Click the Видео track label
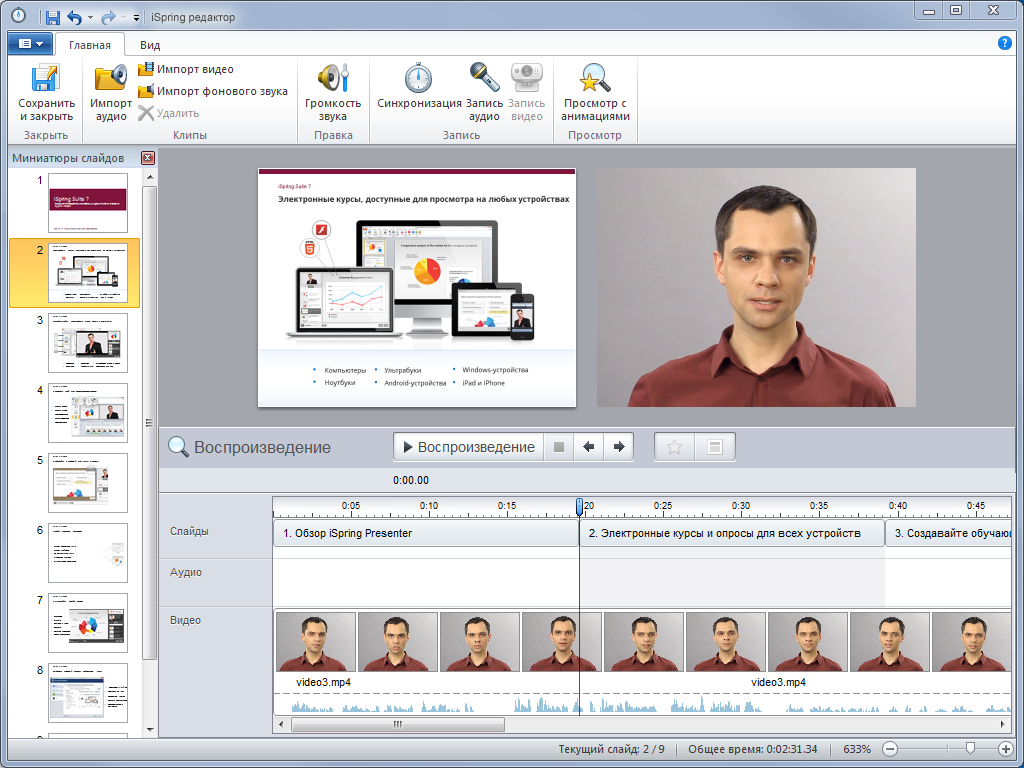 [185, 620]
